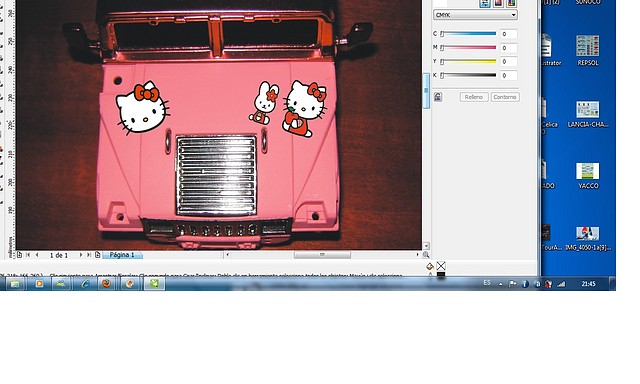Click vertical scrollbar down arrow
This screenshot has width=640, height=384.
426,246
